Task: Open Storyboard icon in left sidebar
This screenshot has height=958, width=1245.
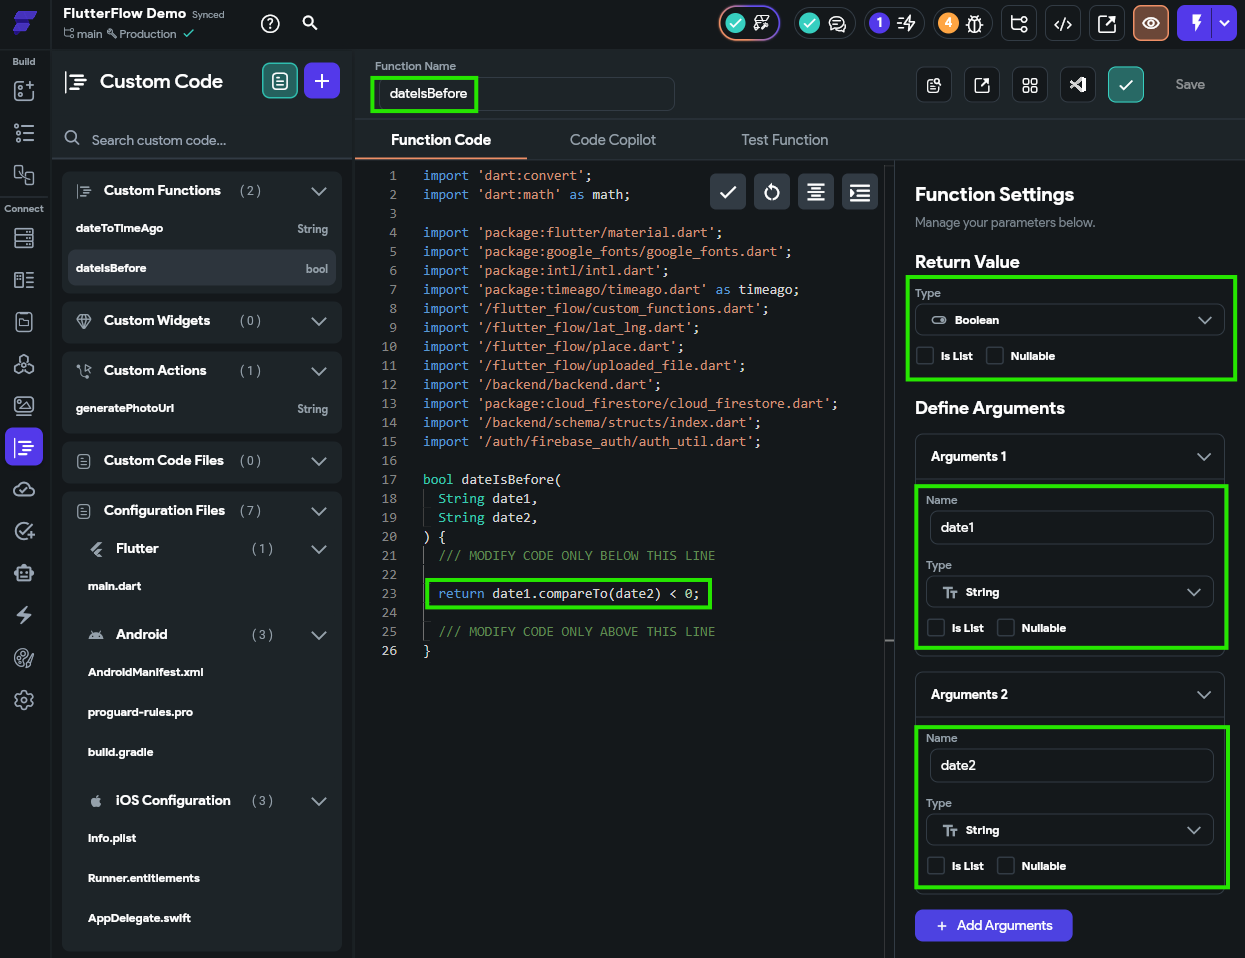Action: pos(24,175)
